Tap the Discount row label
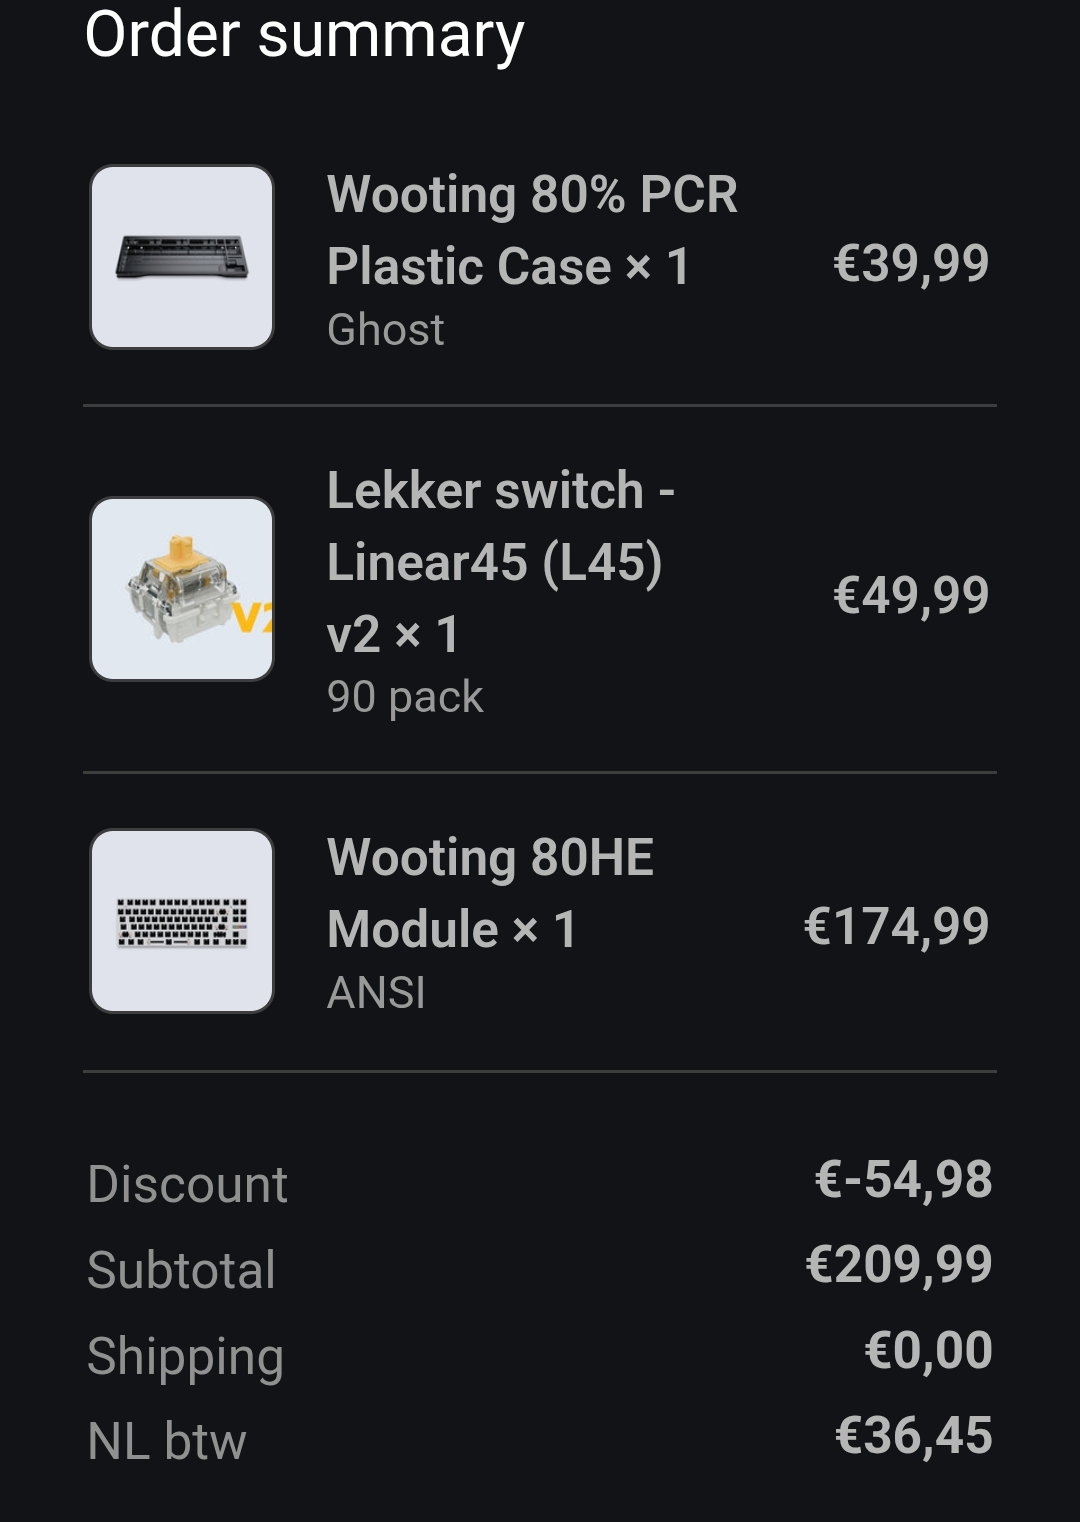Viewport: 1080px width, 1522px height. click(188, 1184)
